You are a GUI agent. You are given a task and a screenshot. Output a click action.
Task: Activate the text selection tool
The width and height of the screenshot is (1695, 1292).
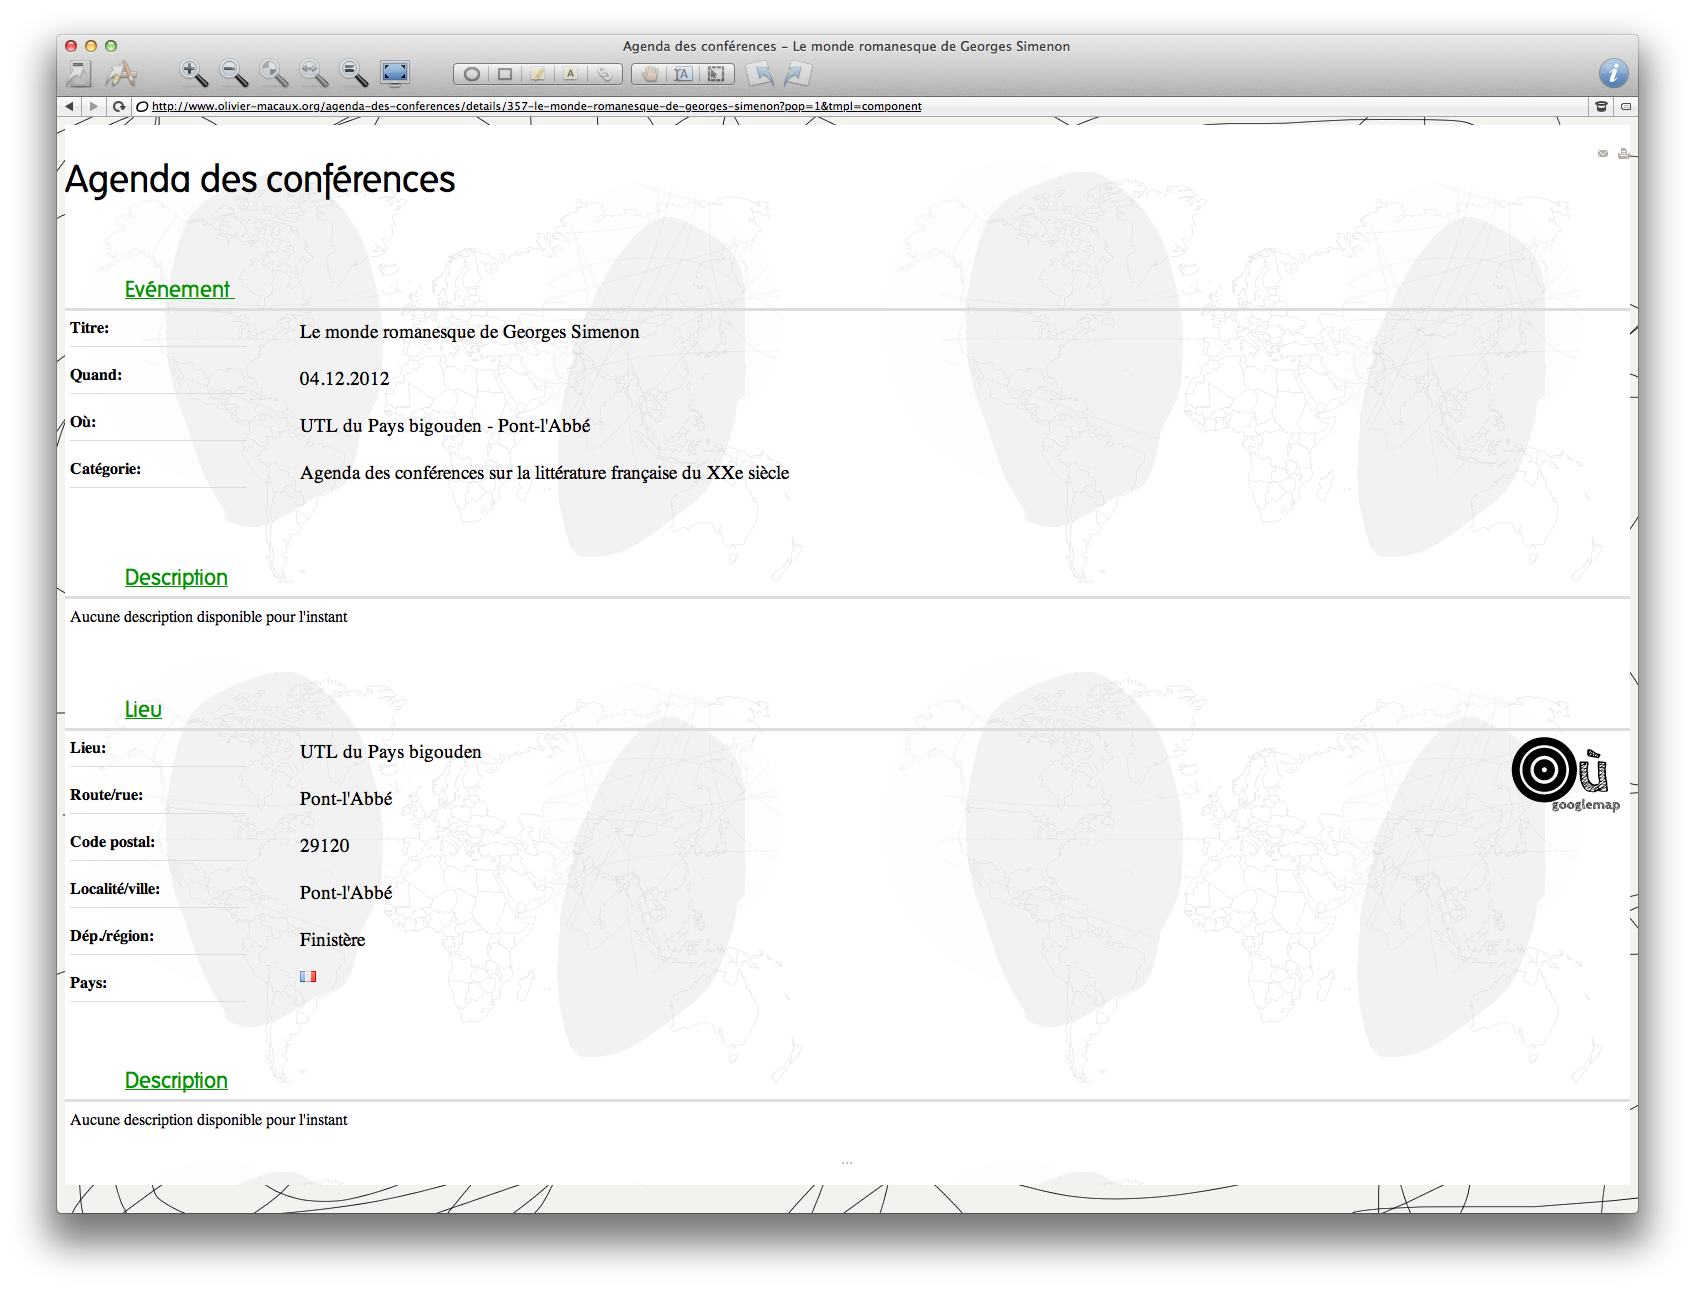click(683, 74)
